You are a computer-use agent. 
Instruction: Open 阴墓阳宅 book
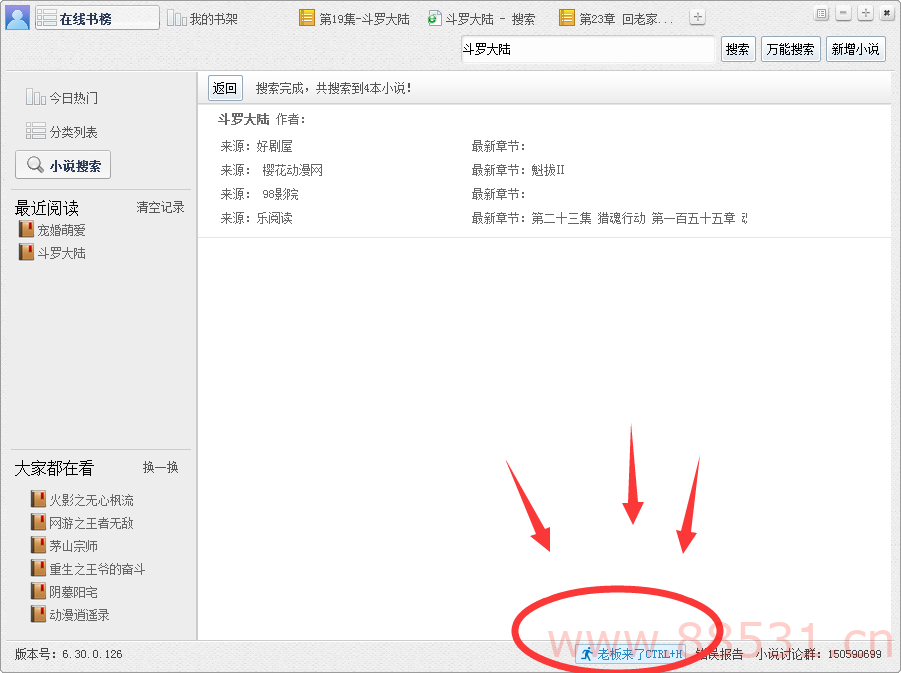(74, 592)
